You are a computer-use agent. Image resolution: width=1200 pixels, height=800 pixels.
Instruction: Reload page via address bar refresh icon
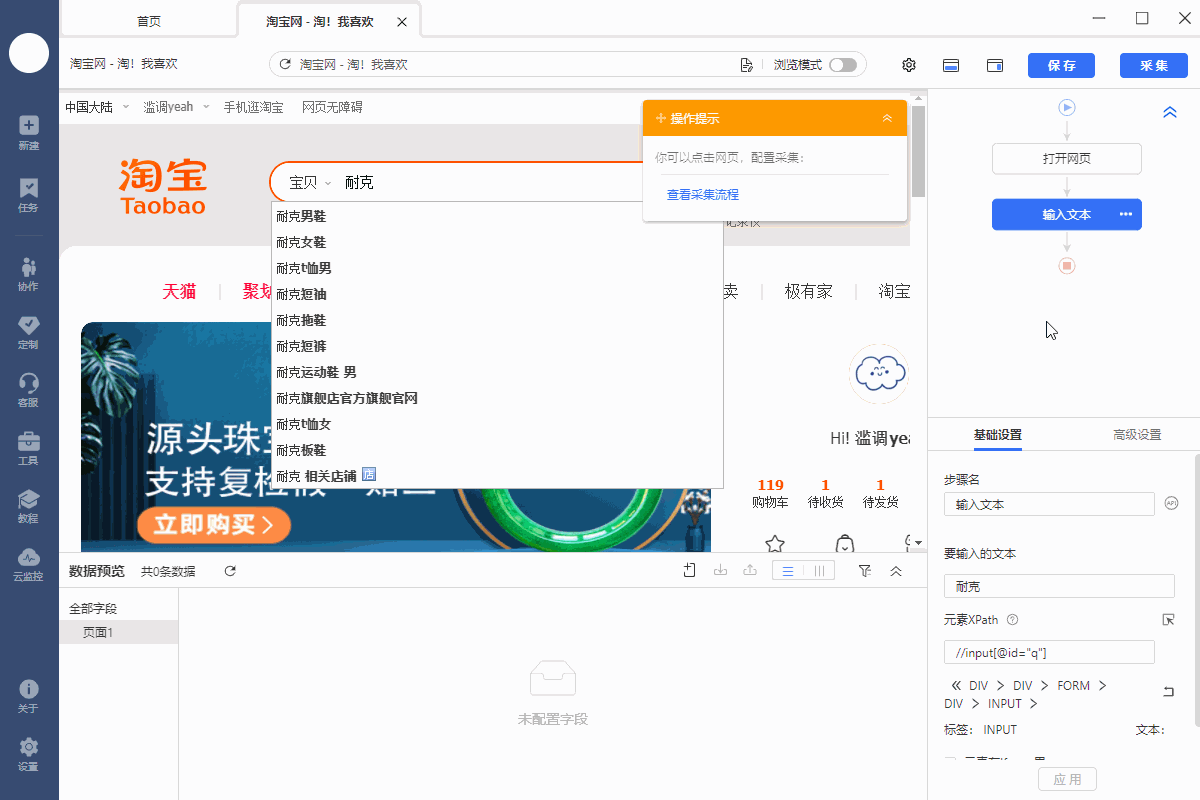coord(285,64)
